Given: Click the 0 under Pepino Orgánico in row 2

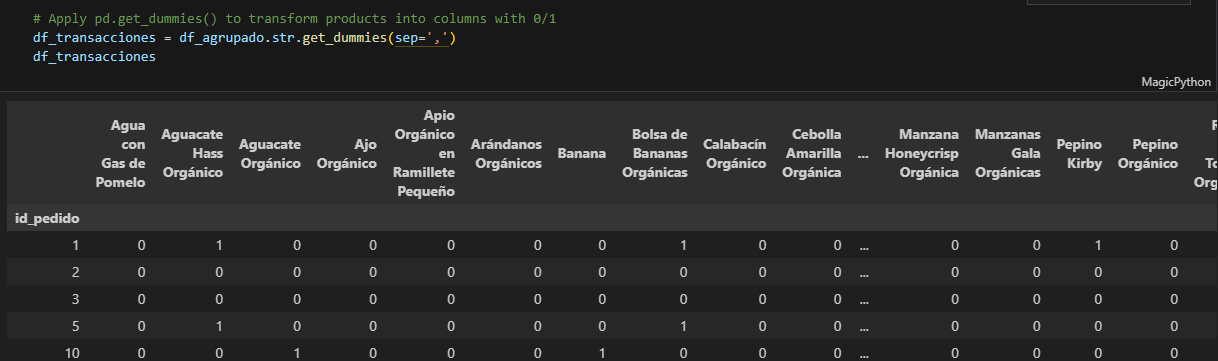Looking at the screenshot, I should pos(1175,271).
